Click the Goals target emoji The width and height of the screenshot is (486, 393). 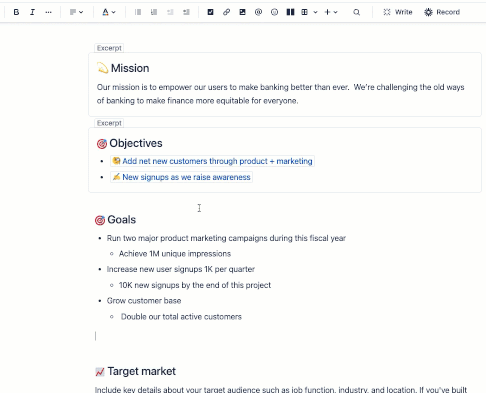100,220
